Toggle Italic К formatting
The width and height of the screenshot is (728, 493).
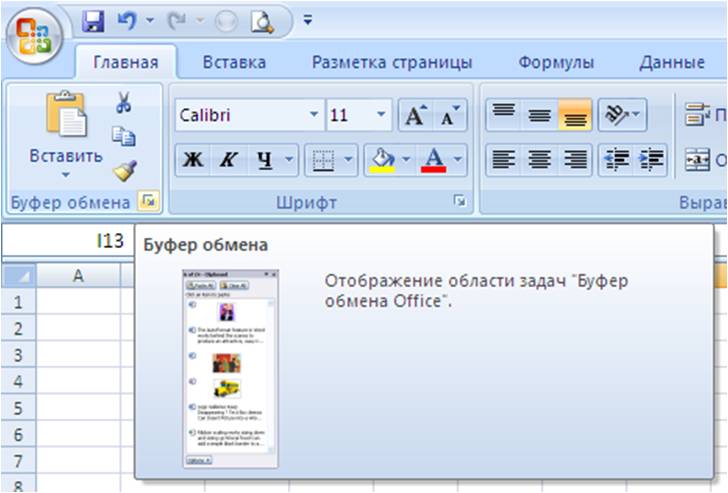click(x=229, y=160)
